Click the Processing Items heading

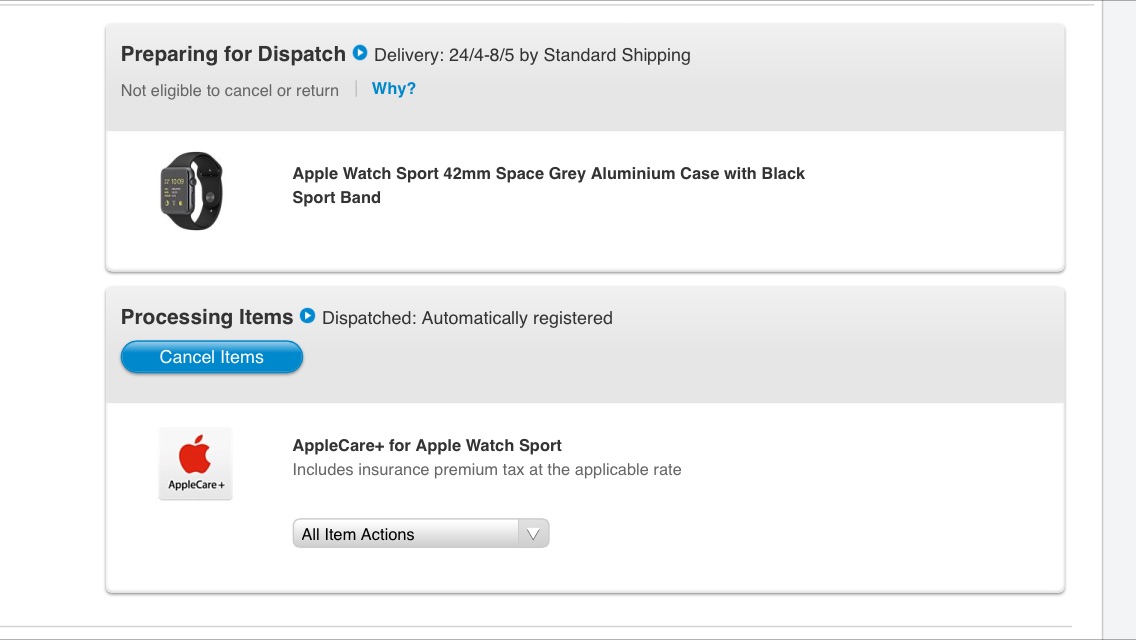click(207, 317)
